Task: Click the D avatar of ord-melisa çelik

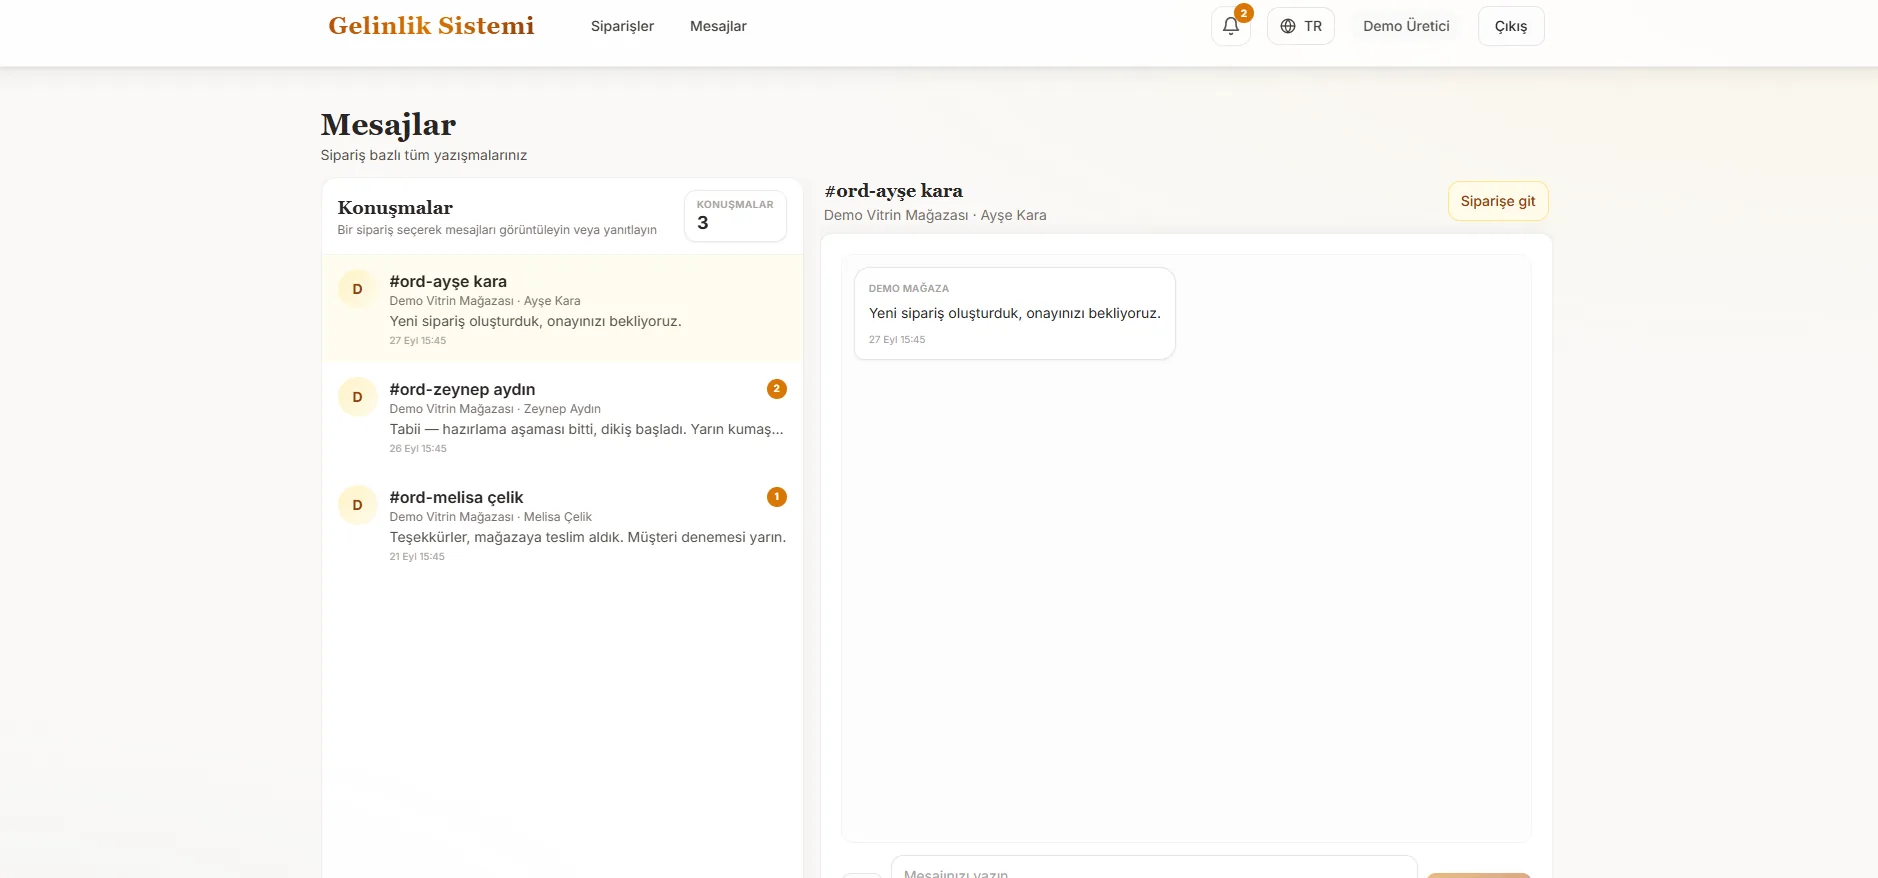Action: 357,505
